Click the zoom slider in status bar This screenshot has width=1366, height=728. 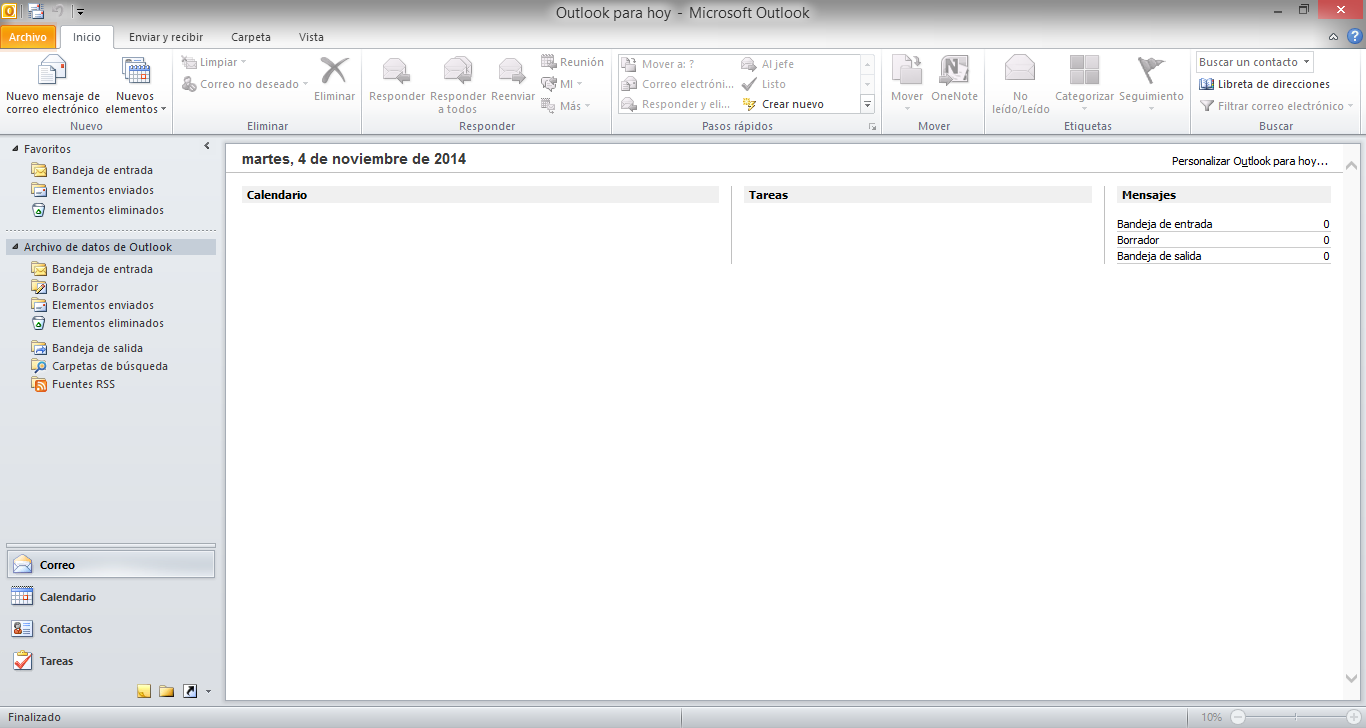point(1297,717)
